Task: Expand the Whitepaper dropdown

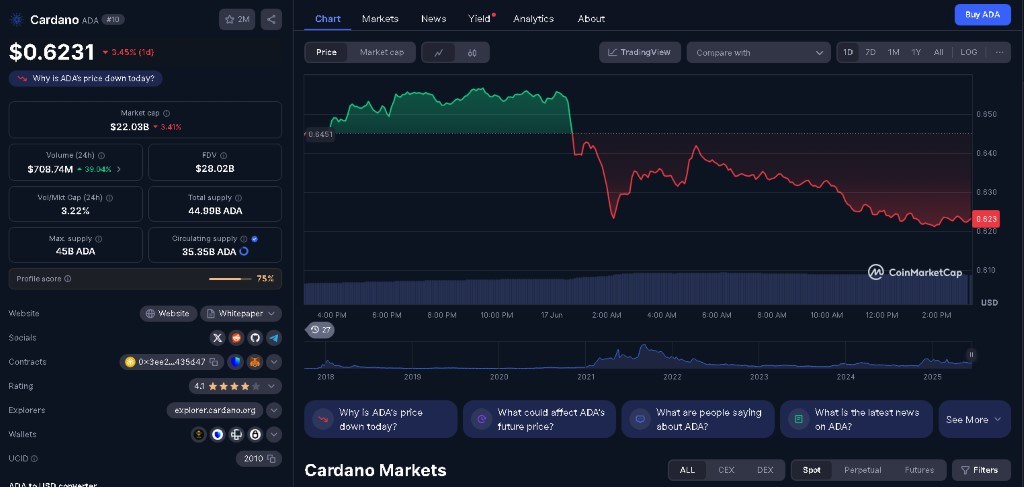Action: point(241,313)
